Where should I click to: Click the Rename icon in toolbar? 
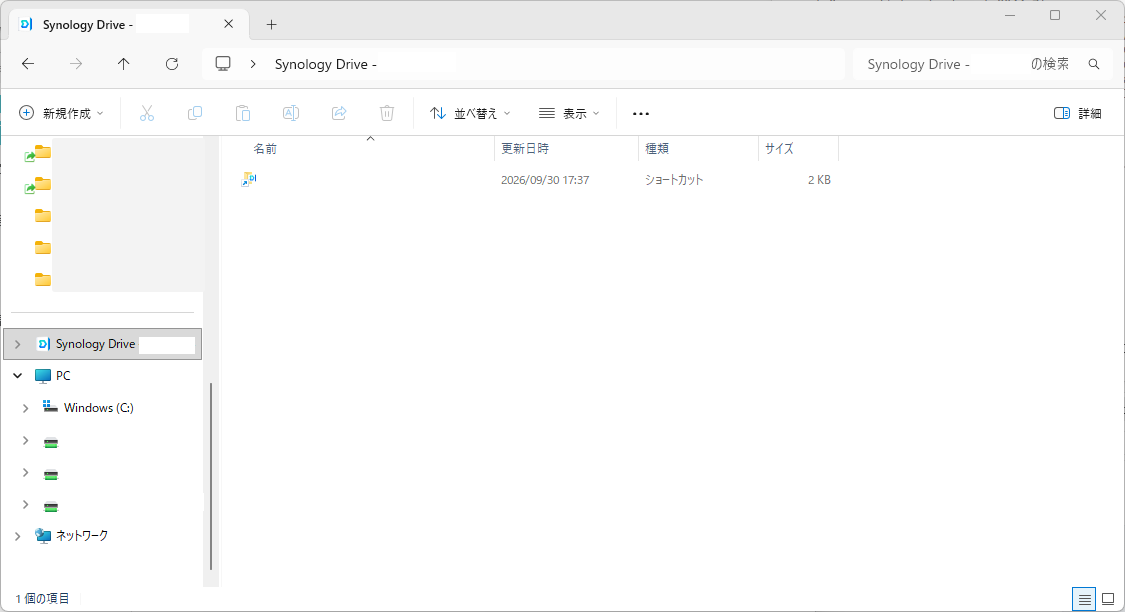(291, 113)
